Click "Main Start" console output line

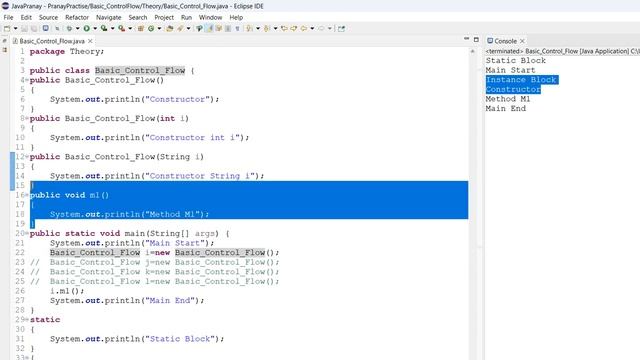pos(510,70)
